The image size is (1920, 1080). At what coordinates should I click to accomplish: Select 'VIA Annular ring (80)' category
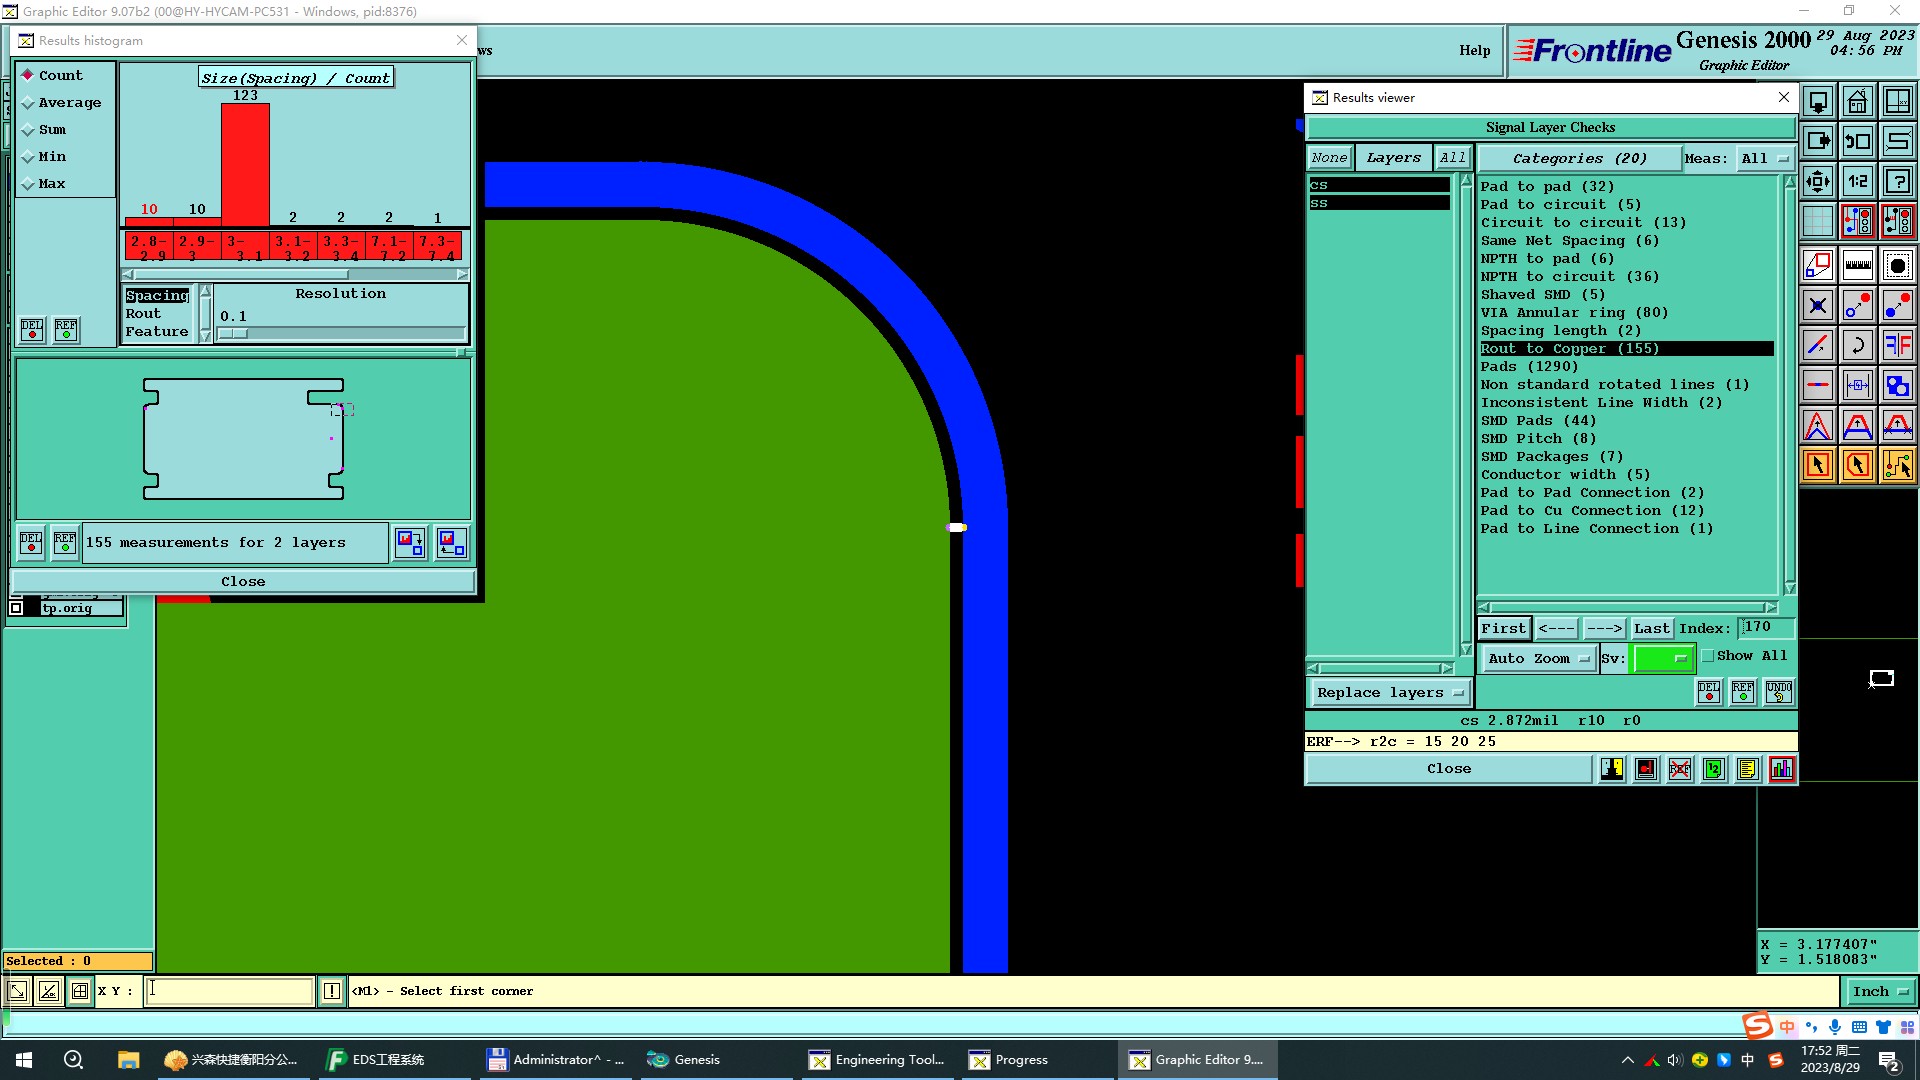click(1573, 313)
